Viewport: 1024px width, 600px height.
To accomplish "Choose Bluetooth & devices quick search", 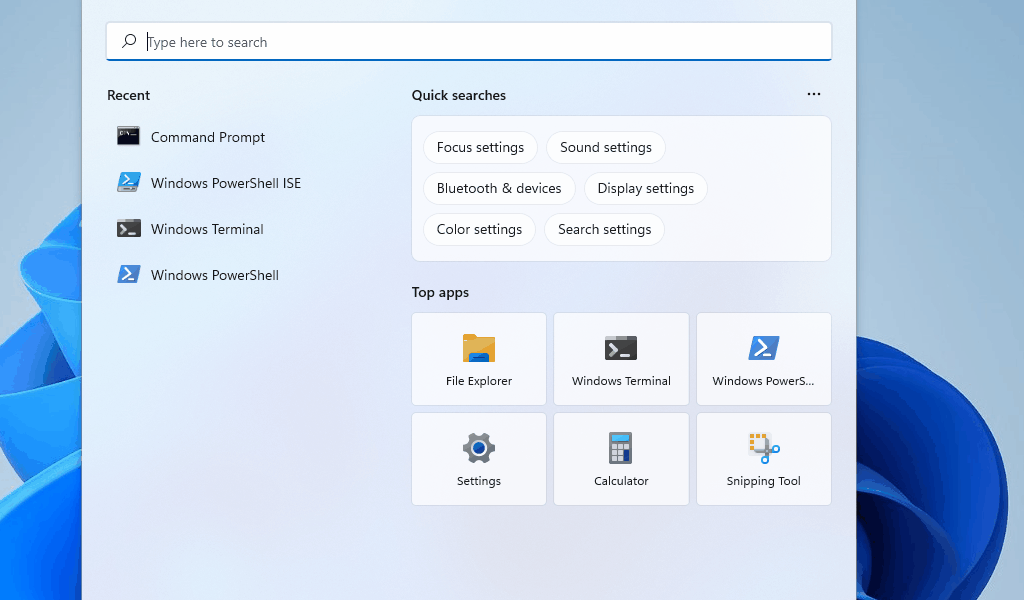I will click(x=499, y=189).
